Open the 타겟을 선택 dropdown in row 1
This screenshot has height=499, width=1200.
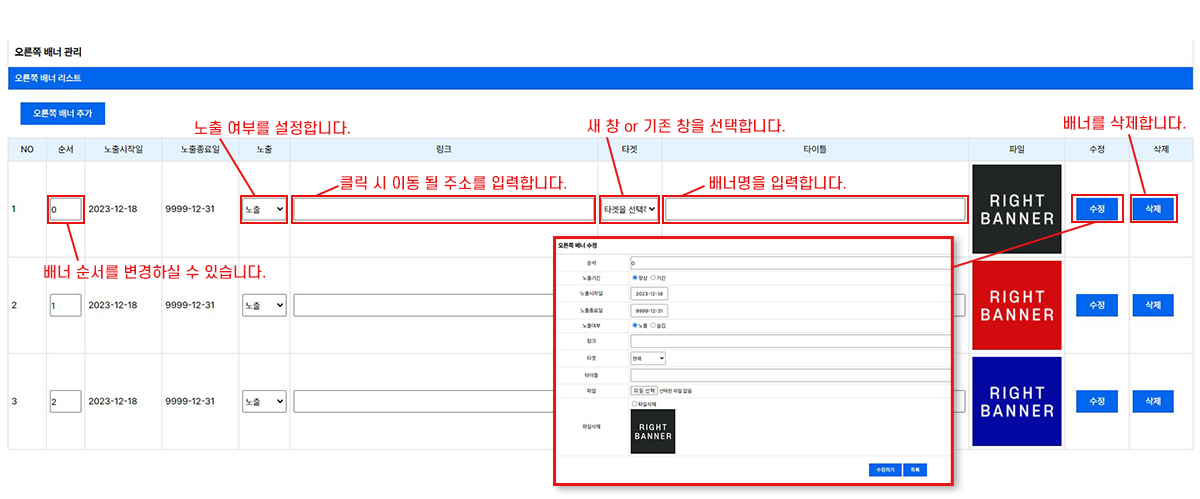(x=629, y=210)
